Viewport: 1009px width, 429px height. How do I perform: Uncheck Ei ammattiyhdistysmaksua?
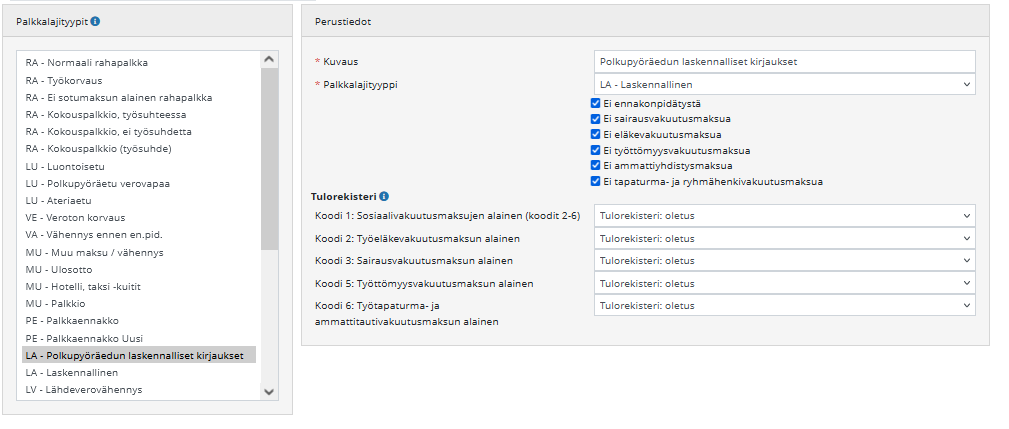(596, 165)
